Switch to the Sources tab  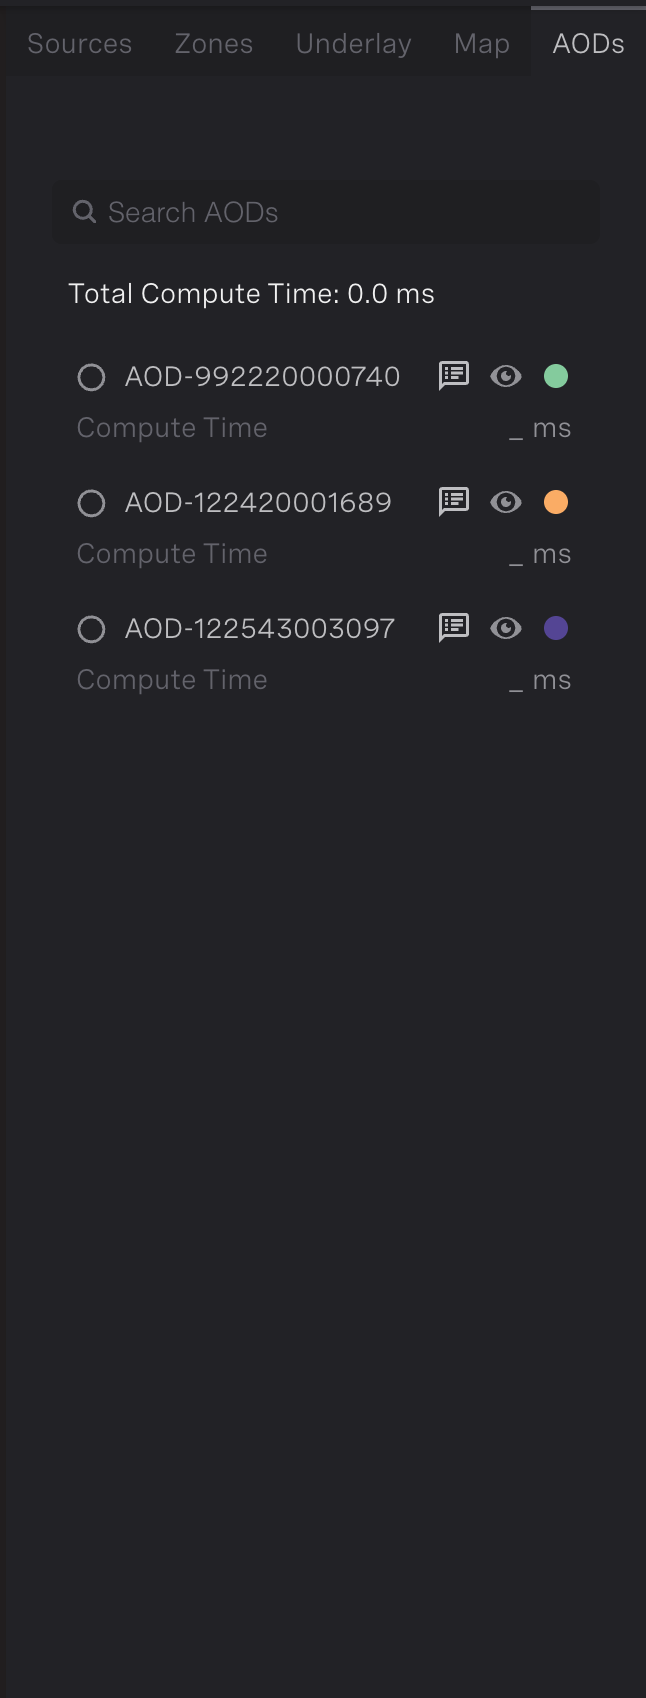80,44
